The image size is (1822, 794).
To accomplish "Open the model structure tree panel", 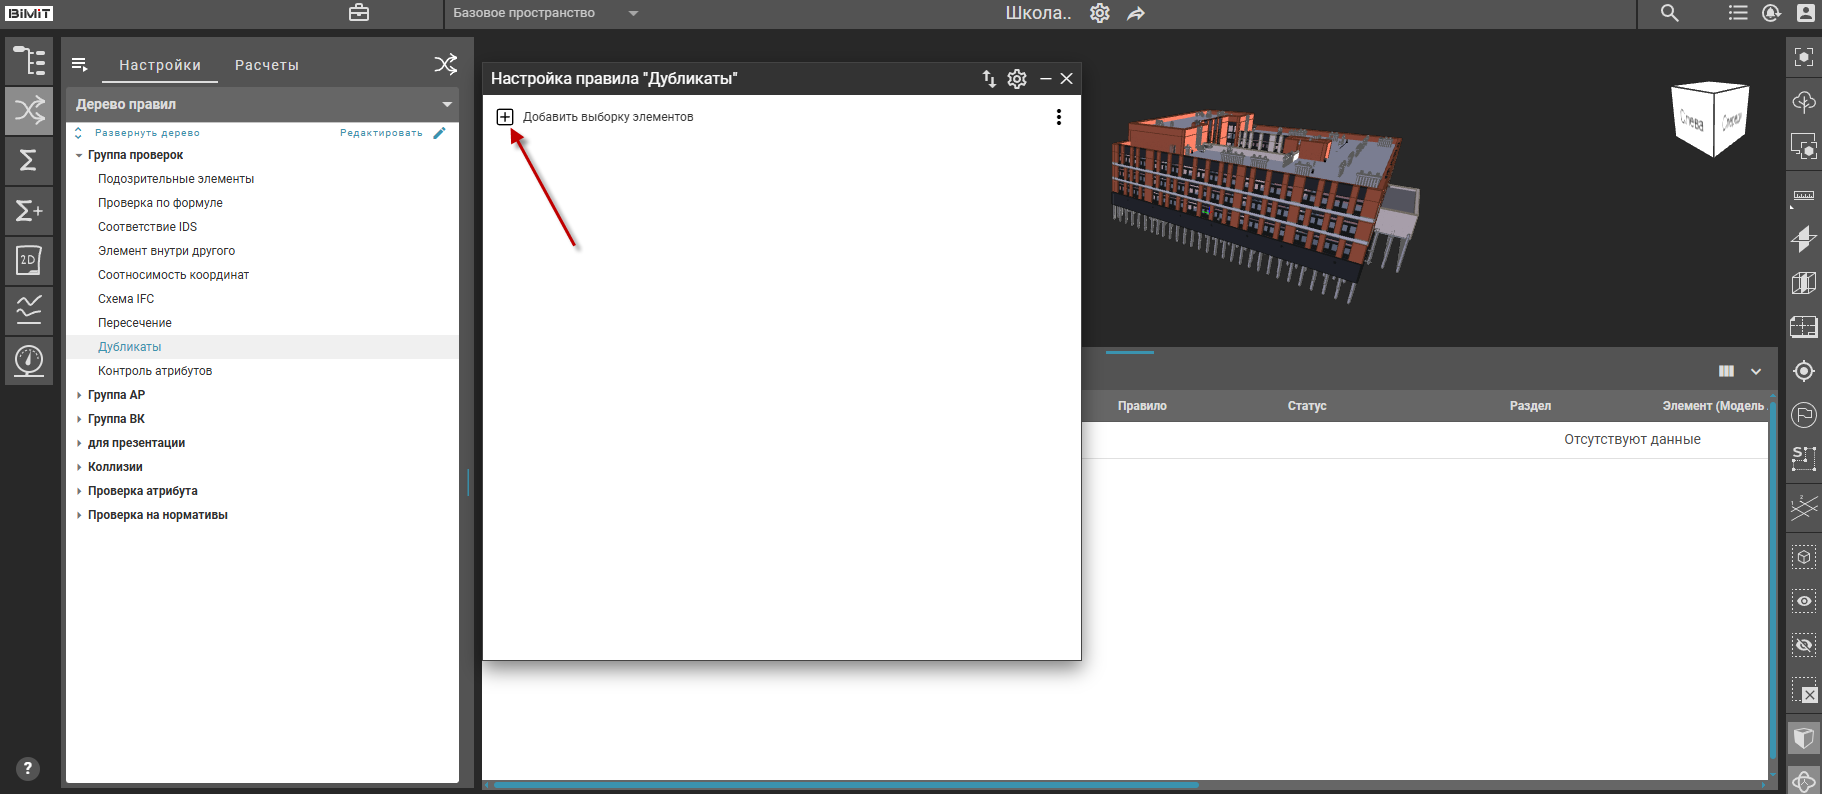I will (29, 61).
